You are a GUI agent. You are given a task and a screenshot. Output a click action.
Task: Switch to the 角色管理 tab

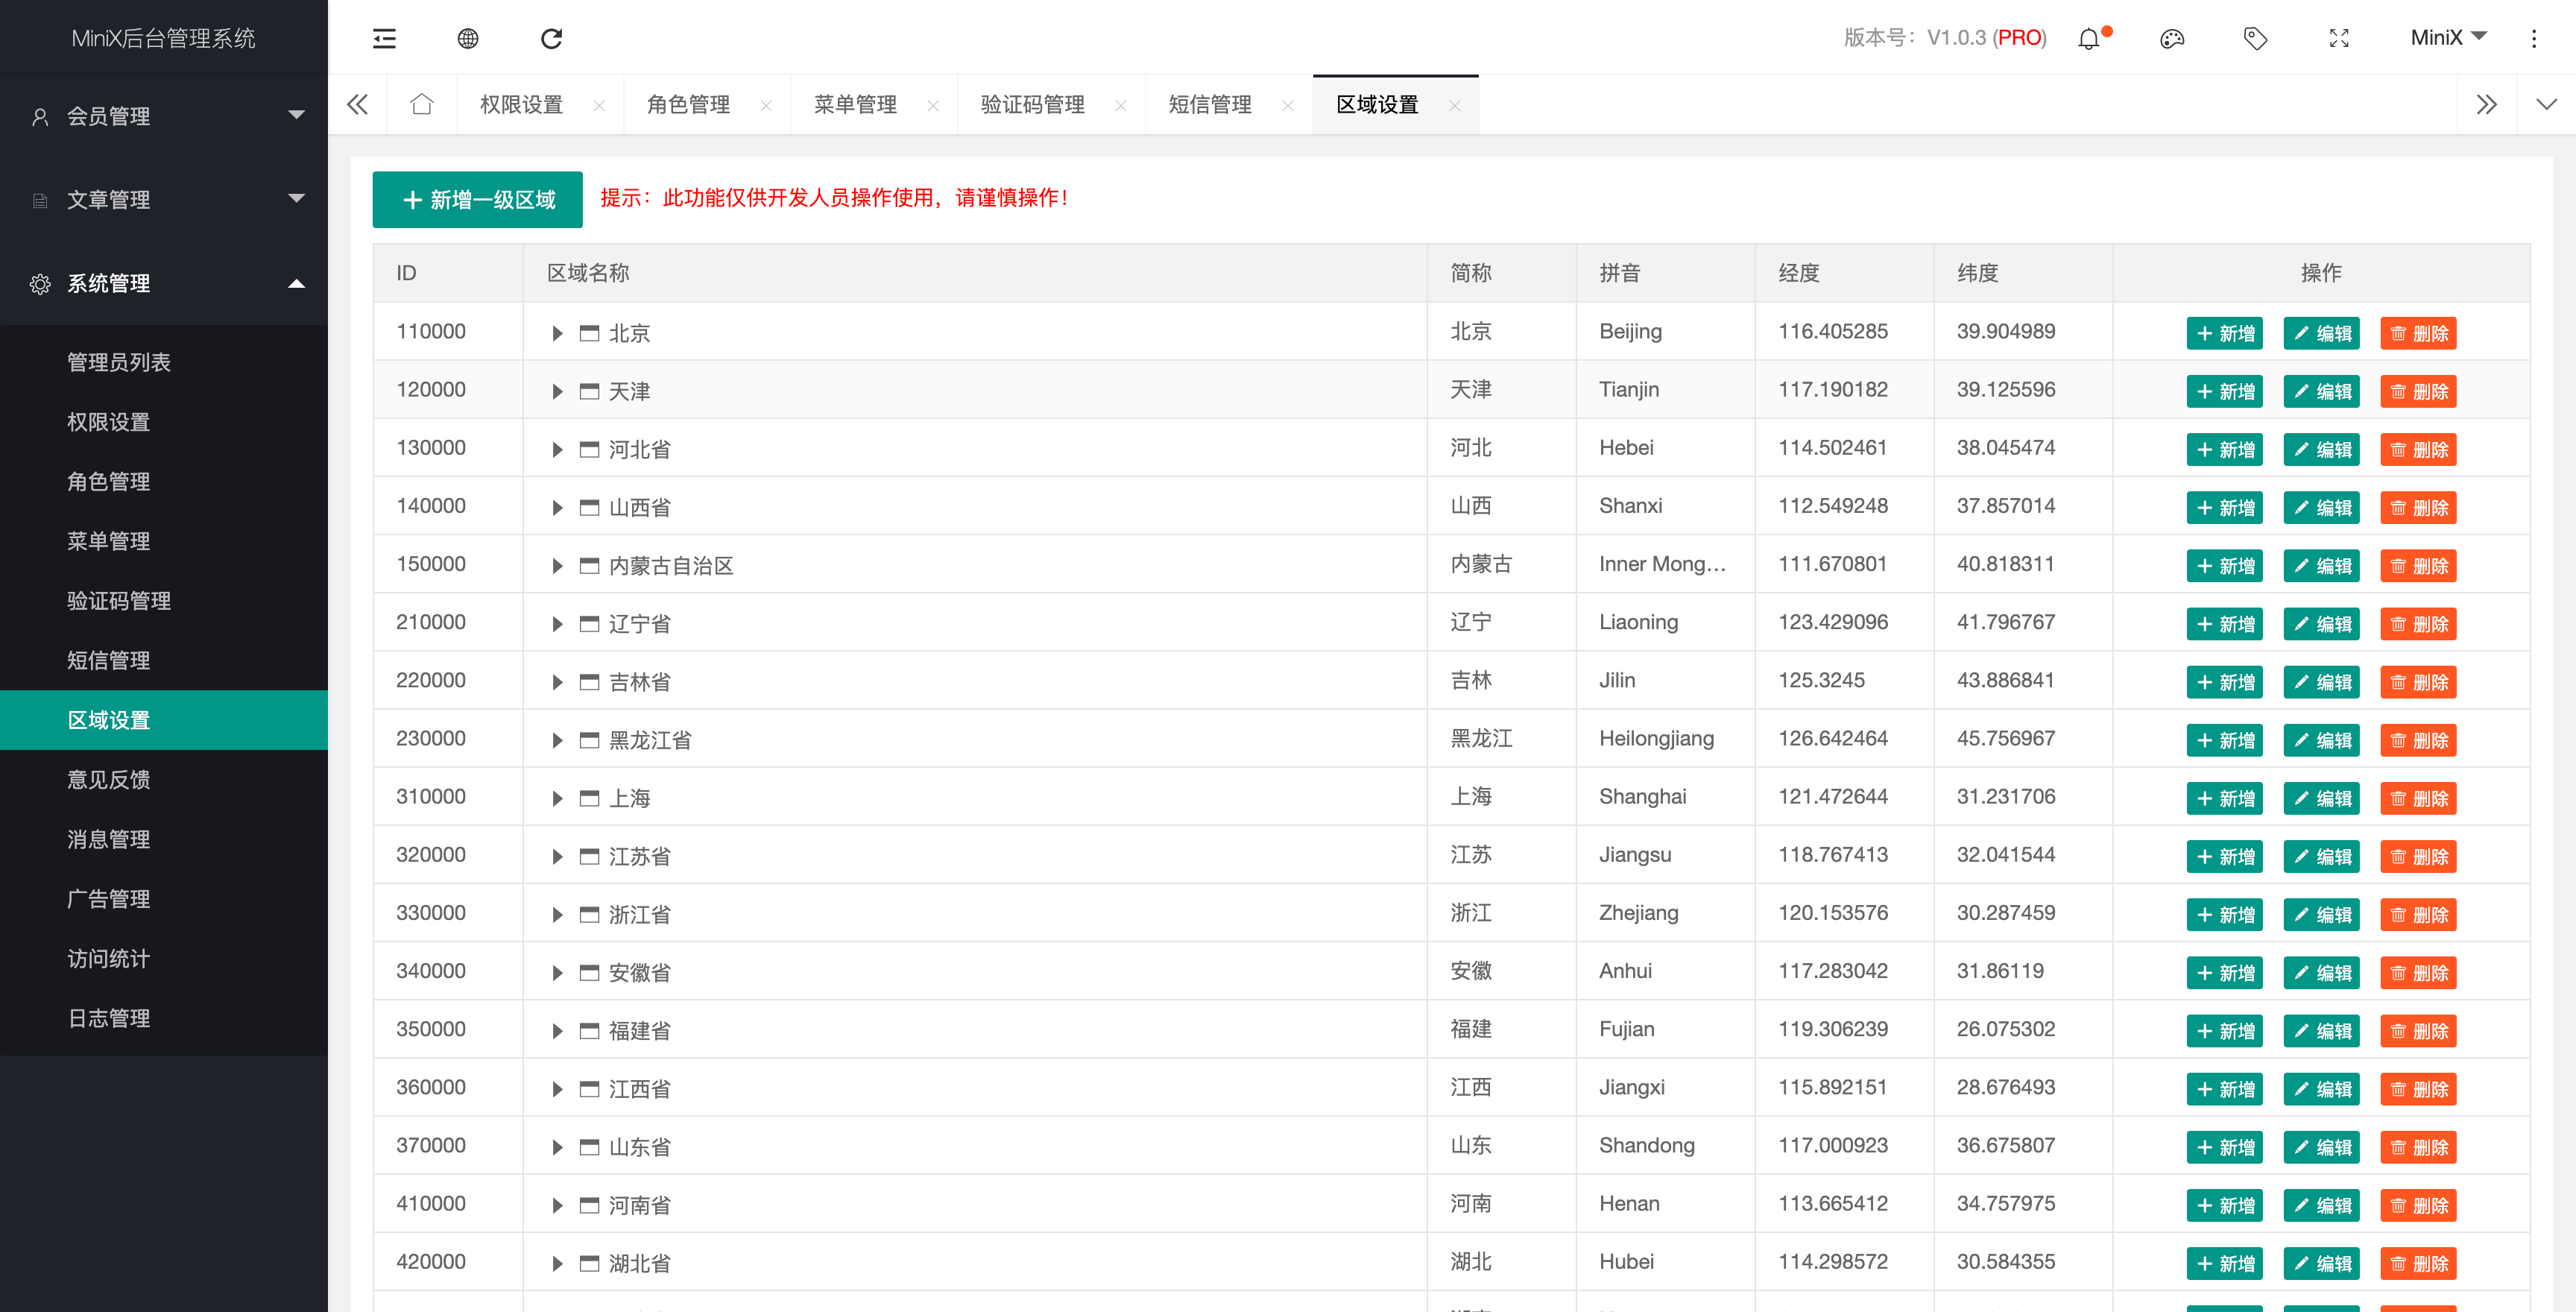click(x=688, y=104)
